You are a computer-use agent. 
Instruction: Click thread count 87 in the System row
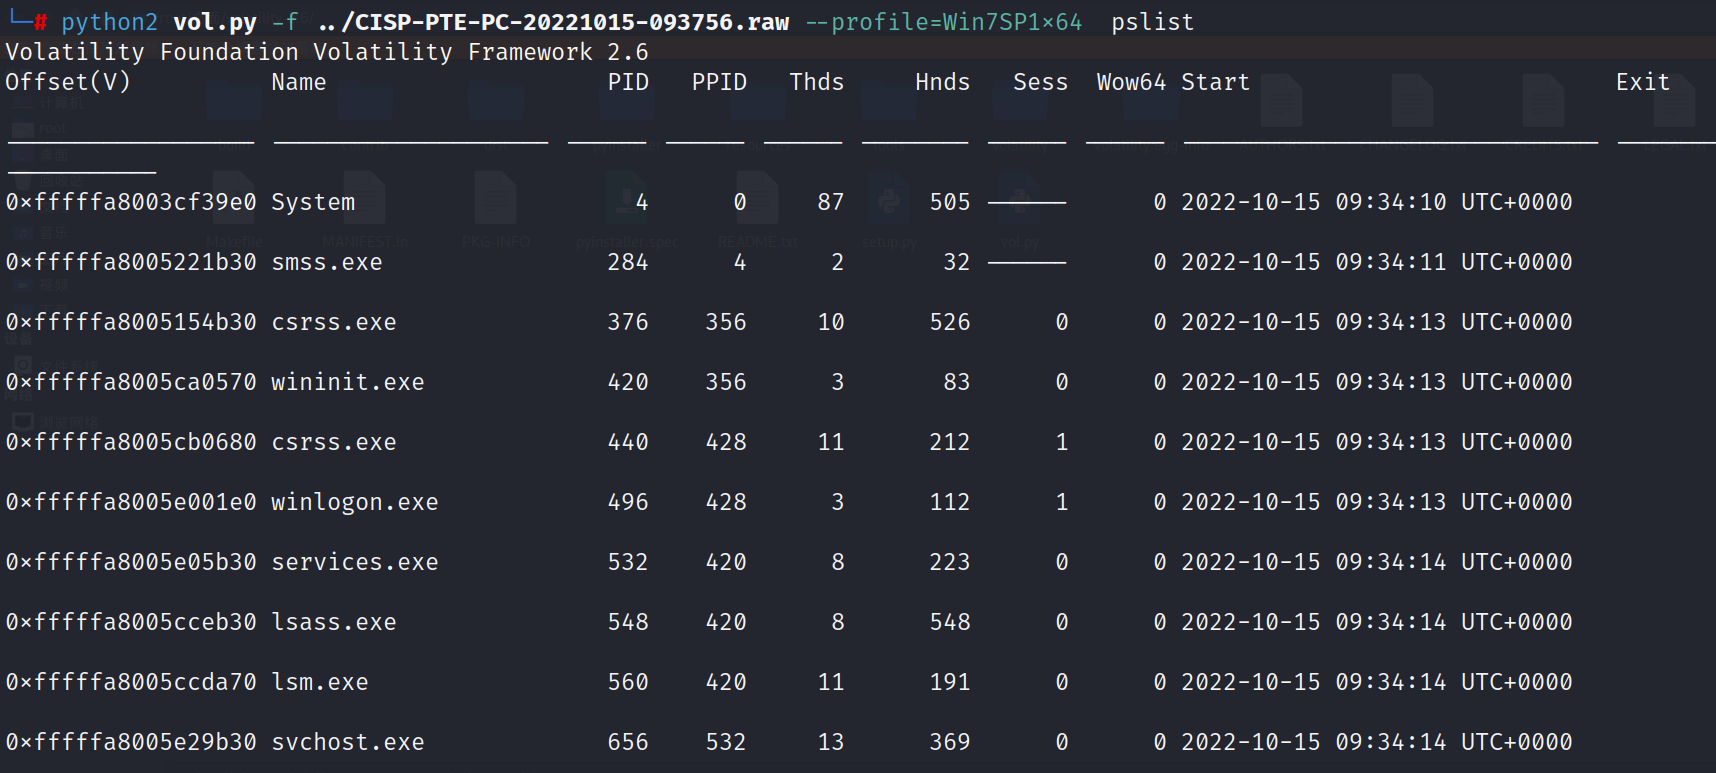pos(831,202)
